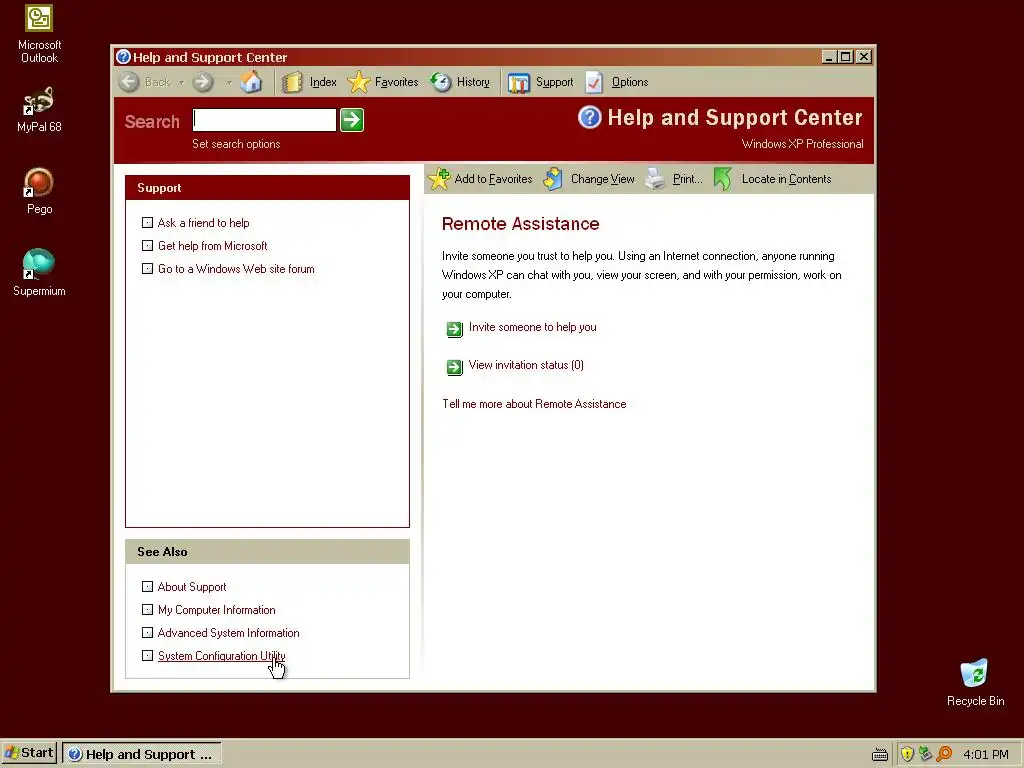This screenshot has height=768, width=1024.
Task: Click the Locate in Contents arrow icon
Action: pyautogui.click(x=722, y=179)
